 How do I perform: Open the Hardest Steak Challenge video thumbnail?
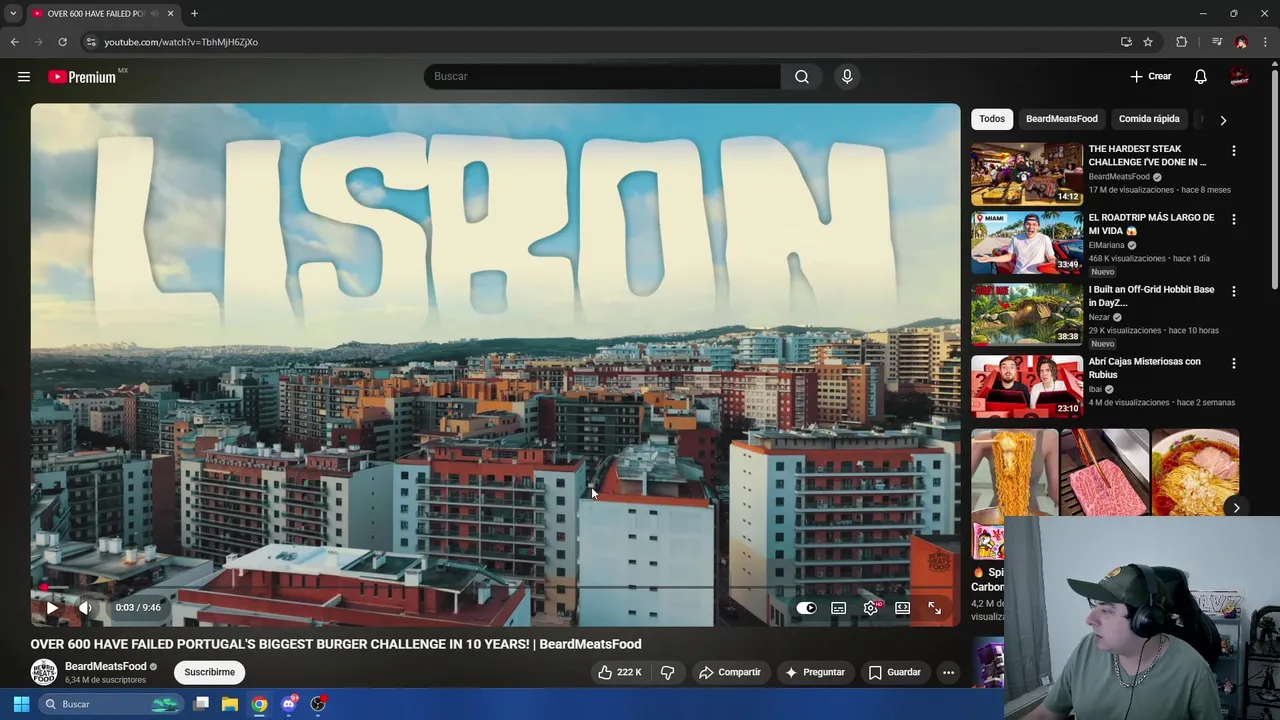[1027, 173]
